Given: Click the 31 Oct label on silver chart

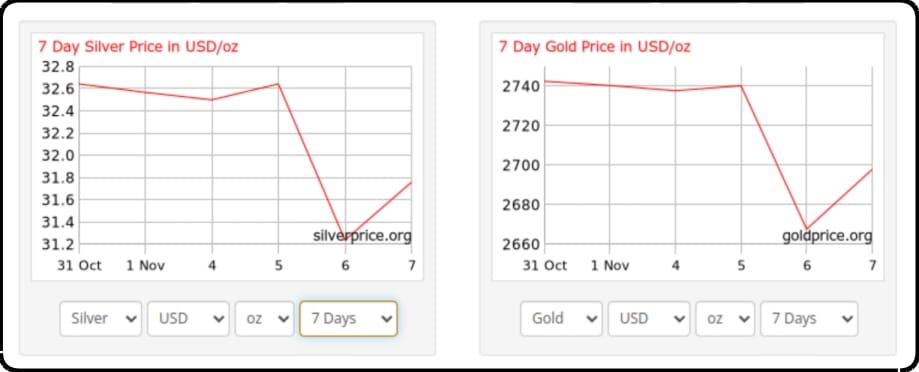Looking at the screenshot, I should 79,265.
